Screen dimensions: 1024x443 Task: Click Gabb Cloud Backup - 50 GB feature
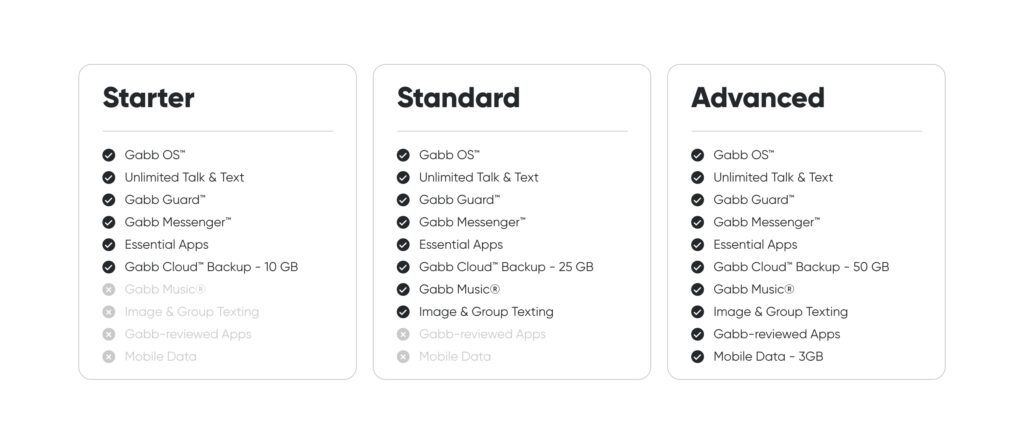click(x=801, y=267)
